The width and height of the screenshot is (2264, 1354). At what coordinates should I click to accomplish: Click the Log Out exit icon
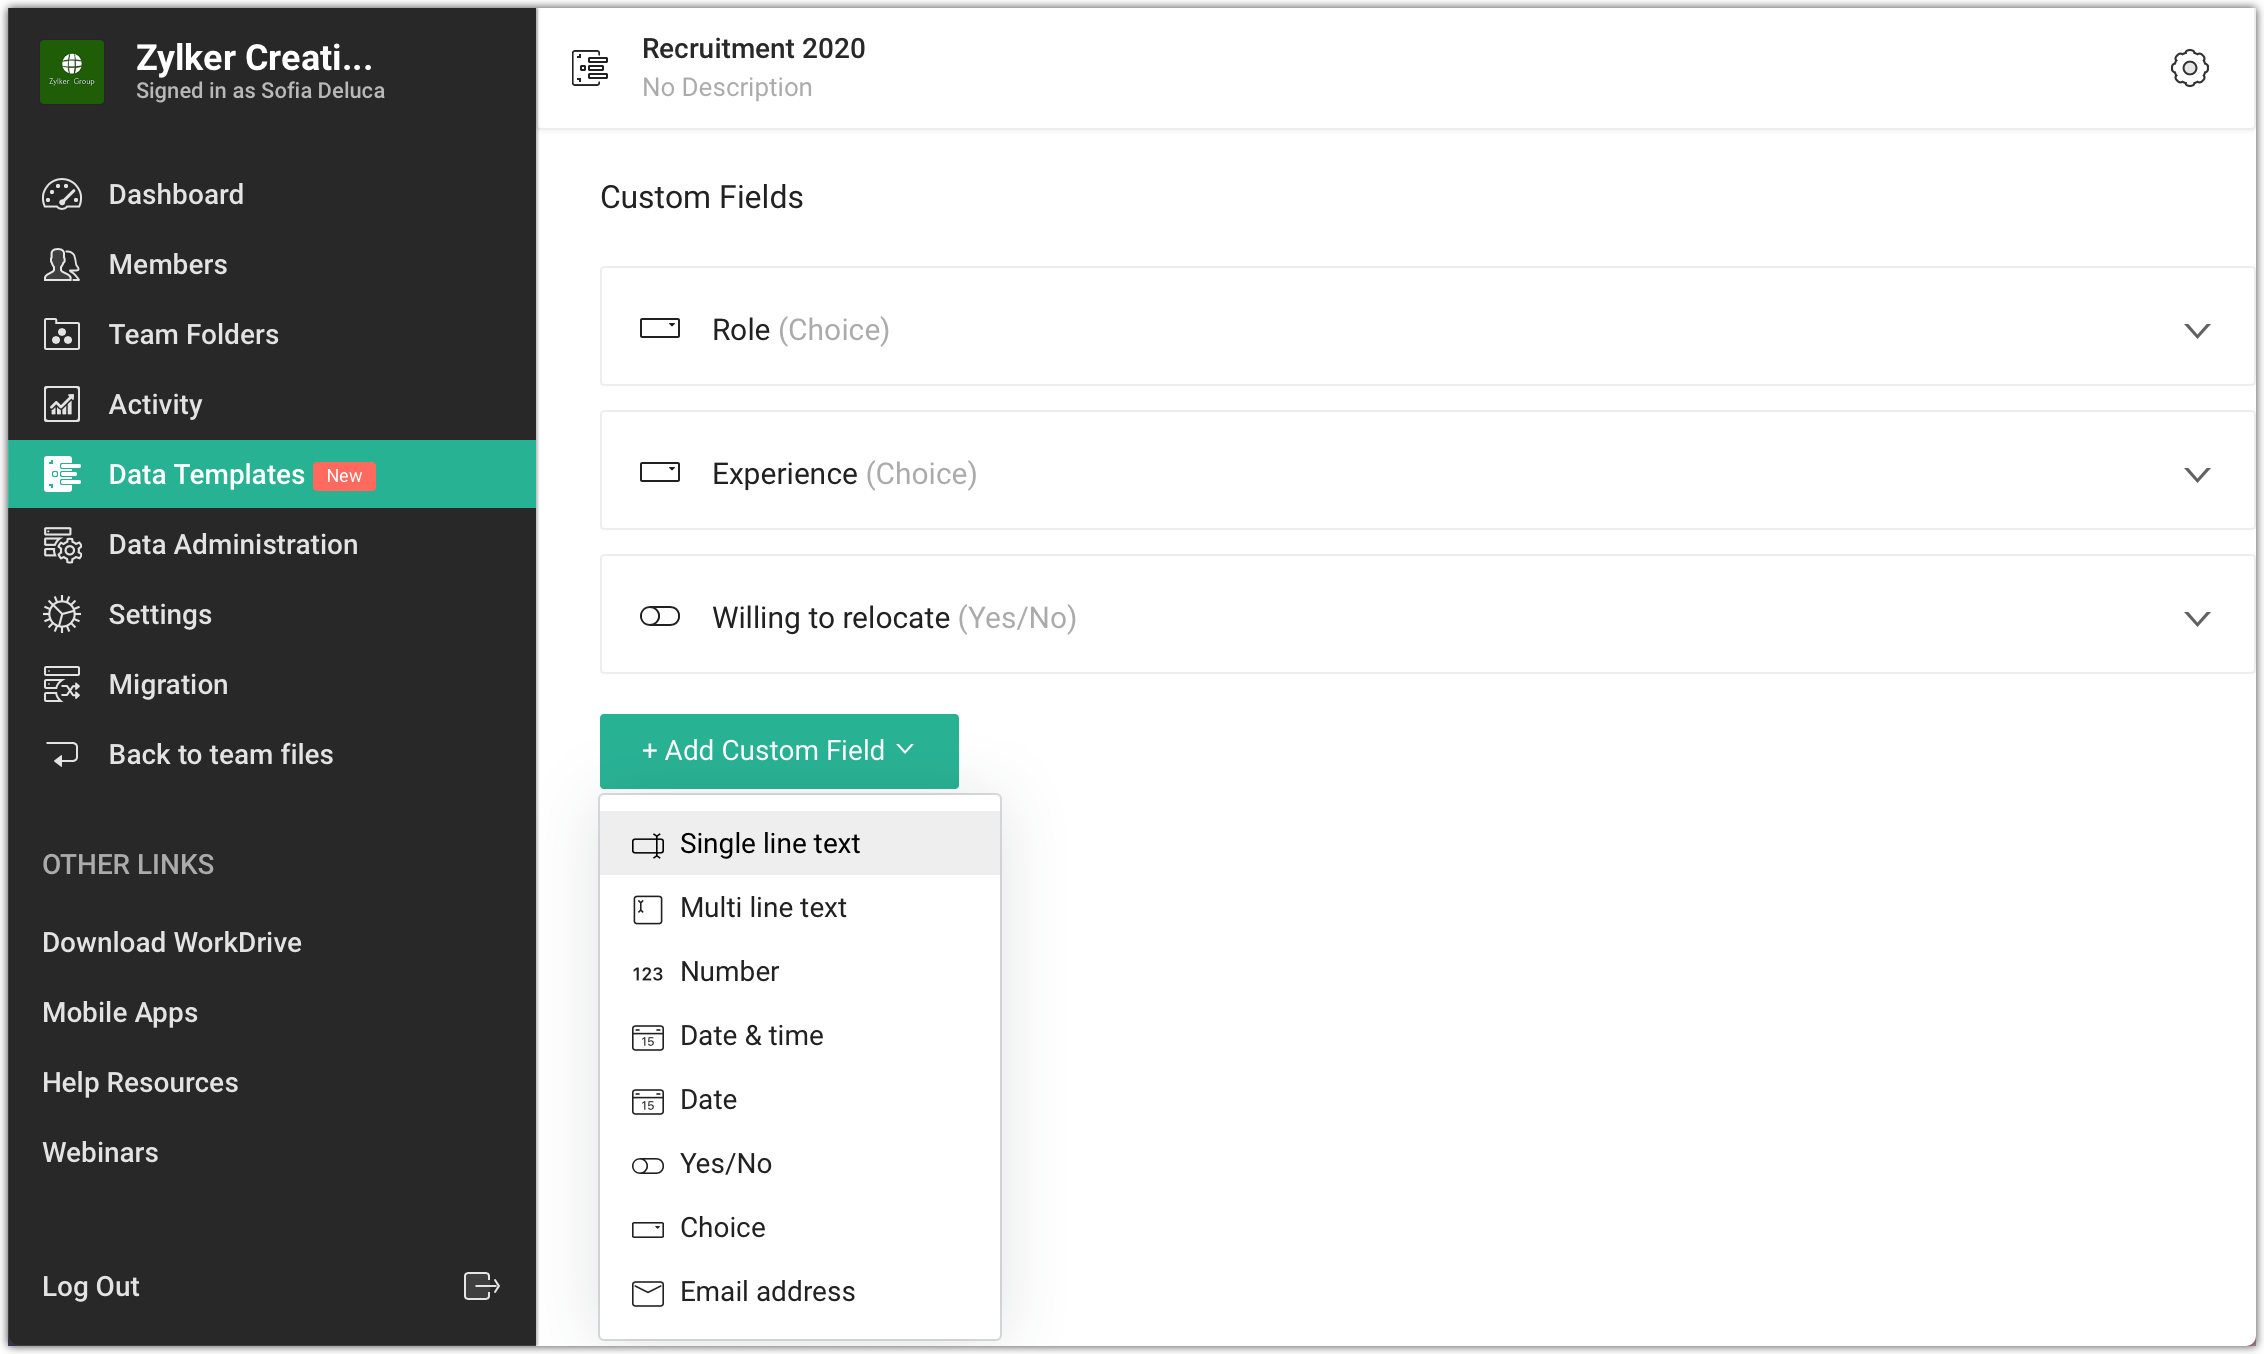481,1286
